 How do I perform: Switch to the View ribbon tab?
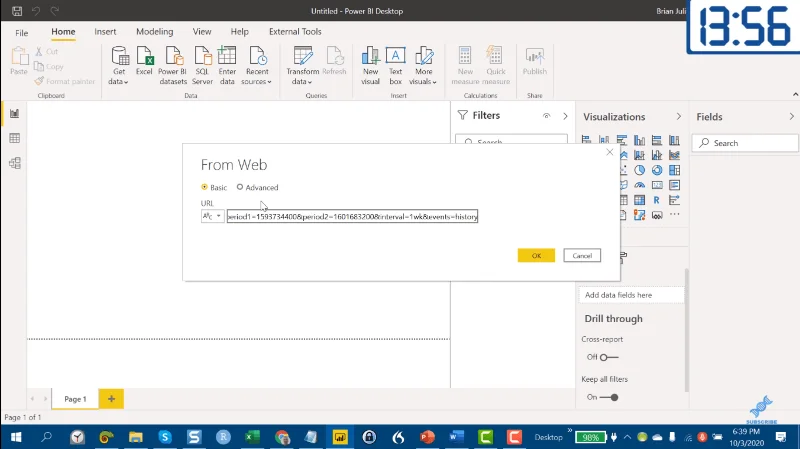tap(202, 32)
